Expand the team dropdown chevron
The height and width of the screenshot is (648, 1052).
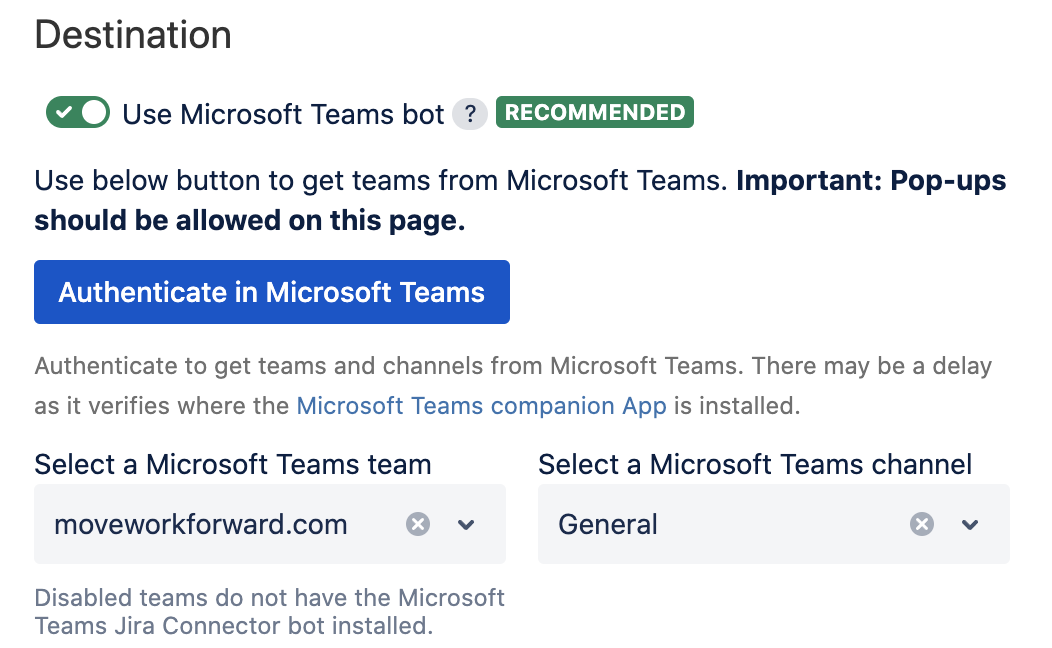coord(466,524)
